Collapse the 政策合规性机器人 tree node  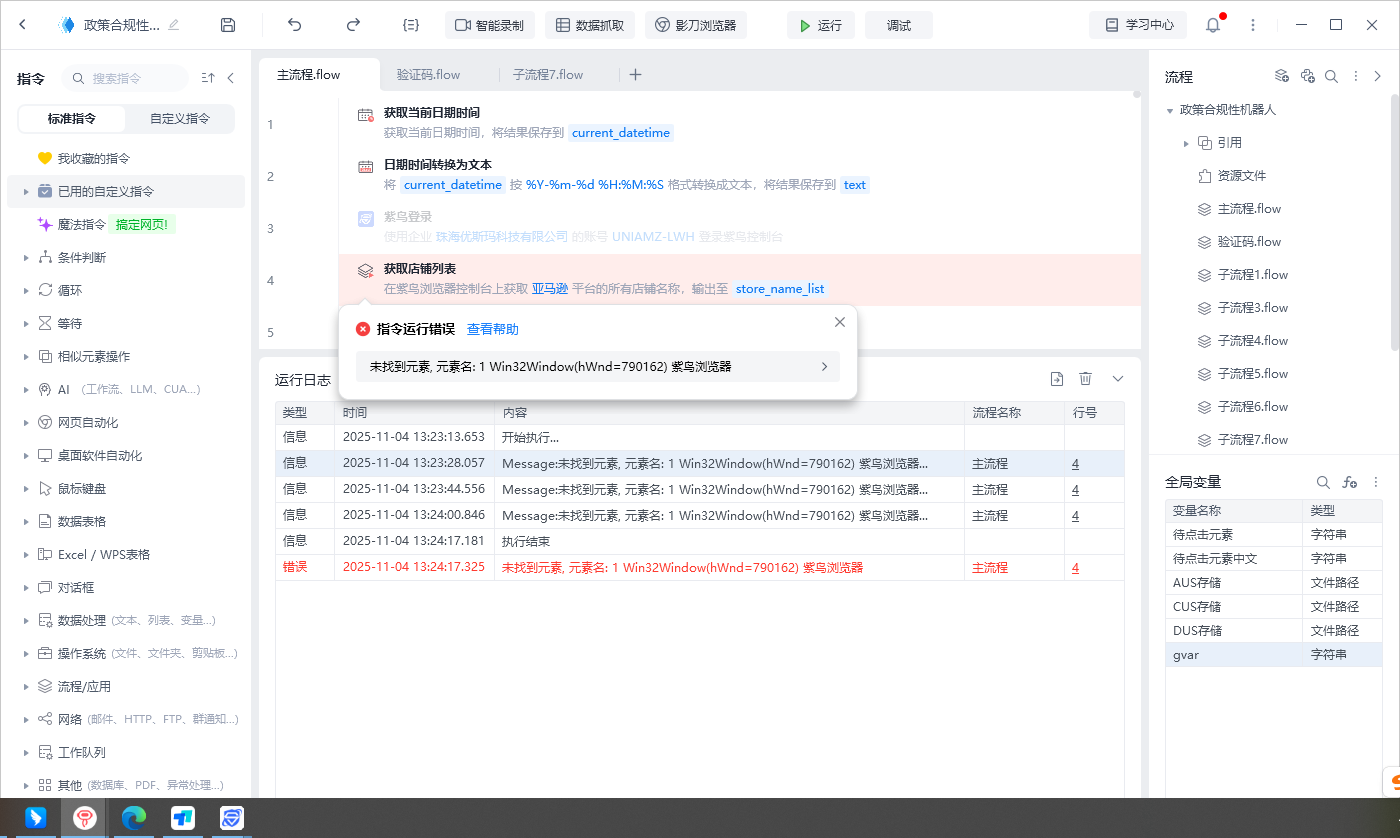tap(1170, 110)
